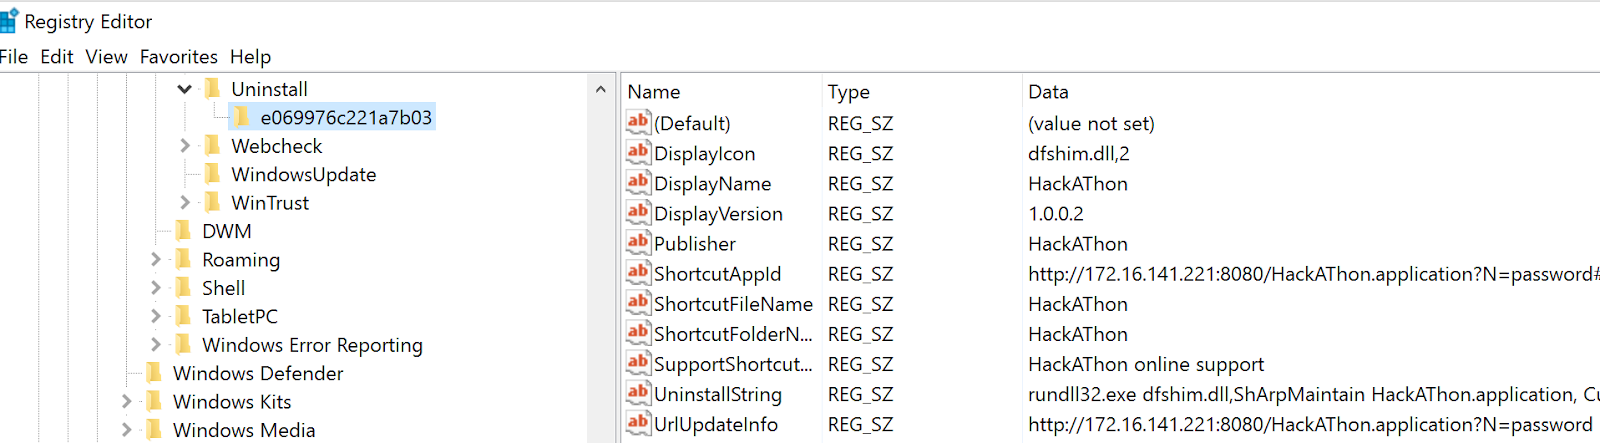Screen dimensions: 1600x443
Task: Click the string icon beside DisplayIcon
Action: (x=638, y=153)
